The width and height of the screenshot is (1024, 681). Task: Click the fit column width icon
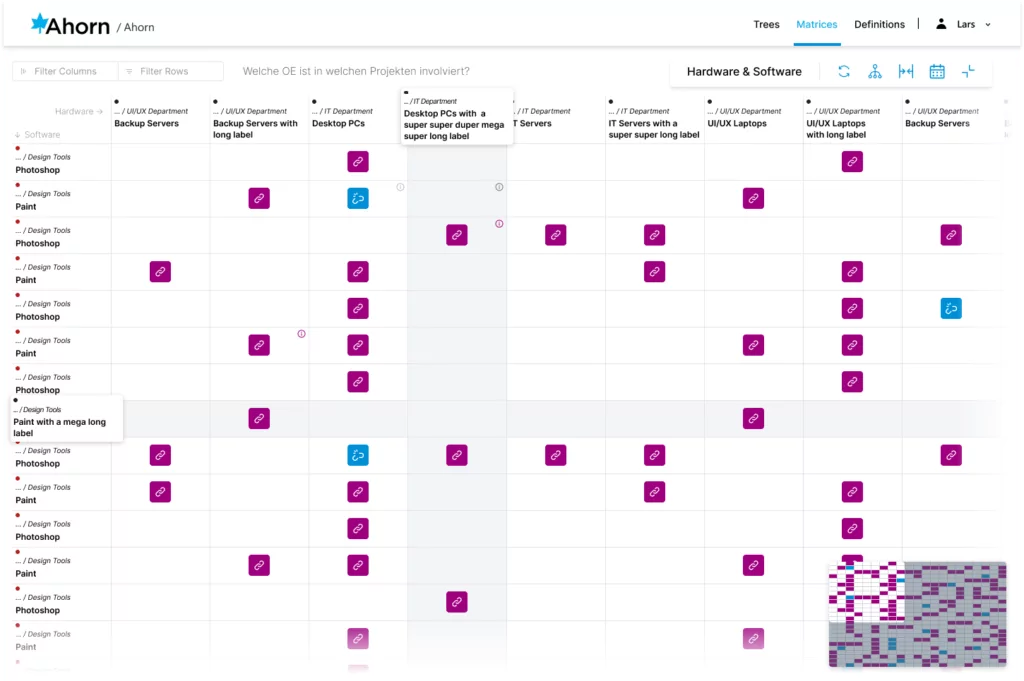point(906,71)
